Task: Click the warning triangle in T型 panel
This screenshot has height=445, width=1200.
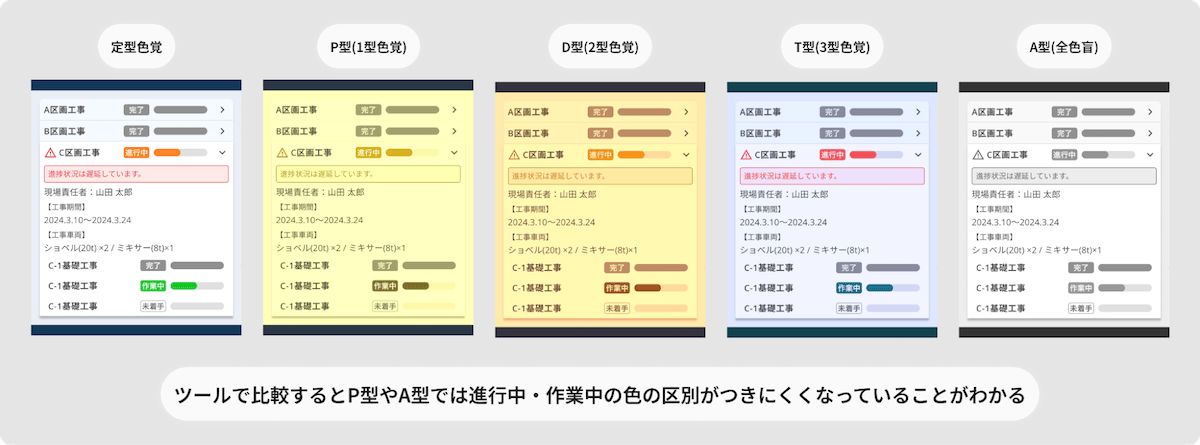Action: tap(745, 154)
